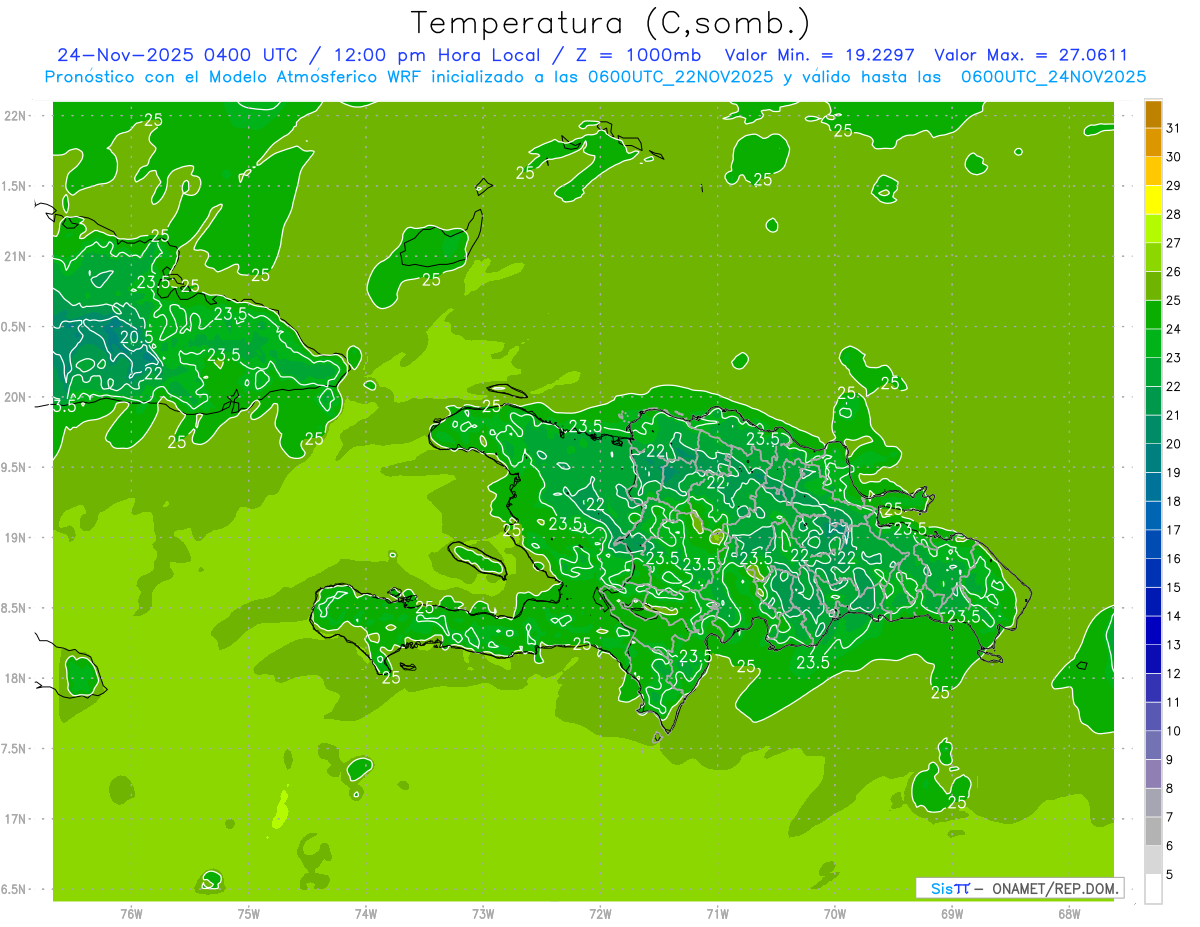Image resolution: width=1200 pixels, height=927 pixels.
Task: Click the "18N" latitude axis label
Action: [x=17, y=678]
